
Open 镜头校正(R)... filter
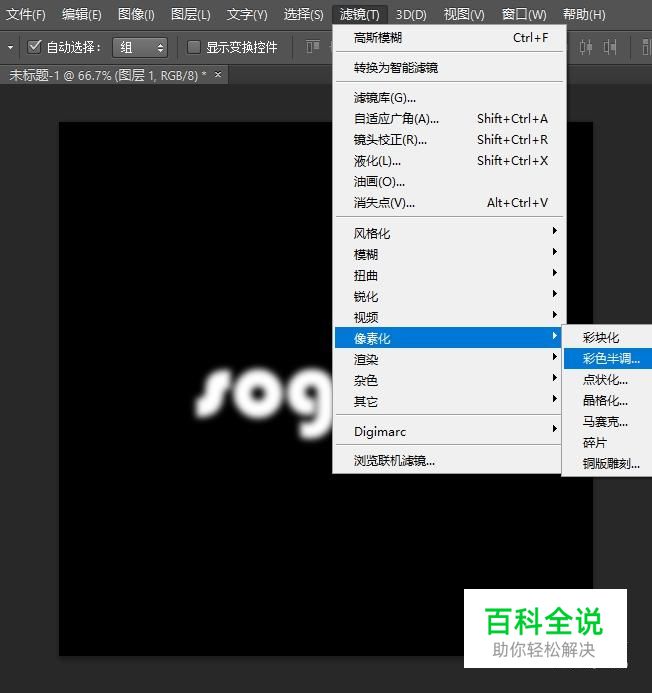click(449, 140)
